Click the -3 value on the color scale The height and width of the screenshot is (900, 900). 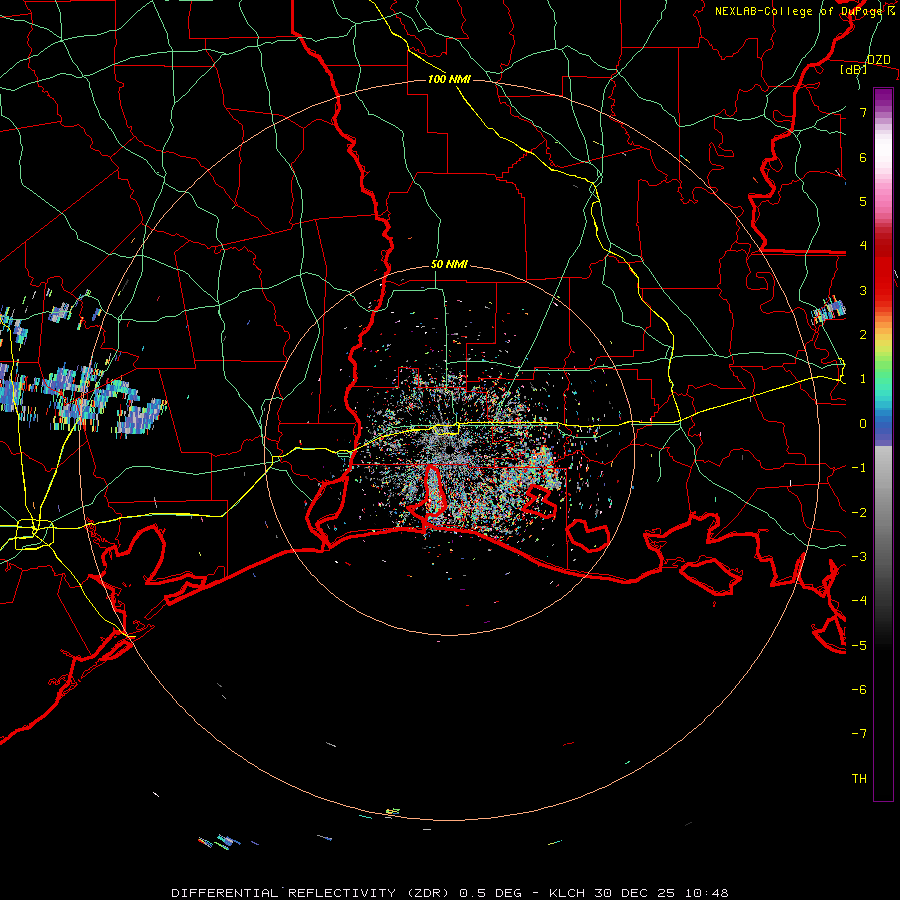(x=859, y=557)
